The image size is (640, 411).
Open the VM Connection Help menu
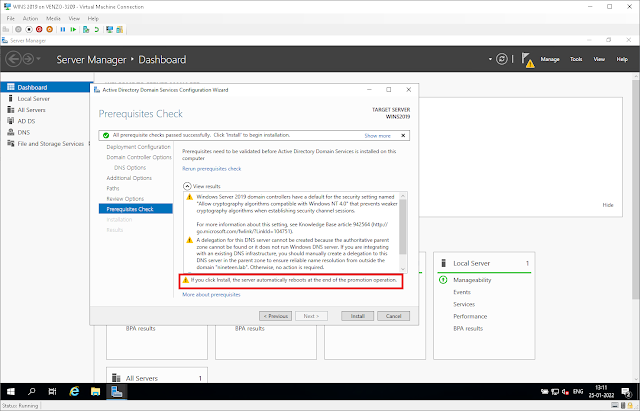[93, 18]
